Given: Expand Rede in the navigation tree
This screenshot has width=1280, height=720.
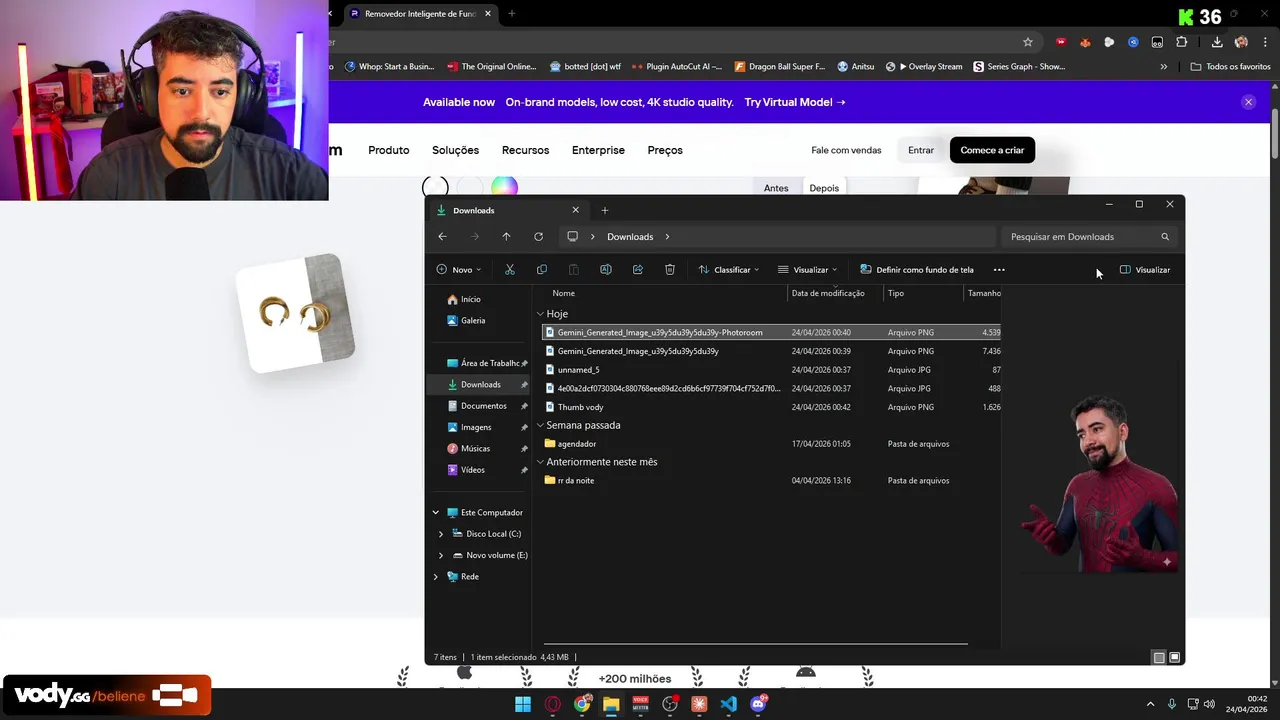Looking at the screenshot, I should click(x=435, y=577).
